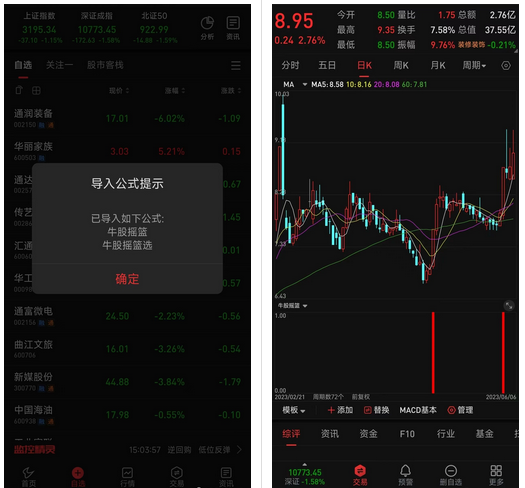The width and height of the screenshot is (525, 488).
Task: Open the 周期 period dropdown
Action: [474, 65]
